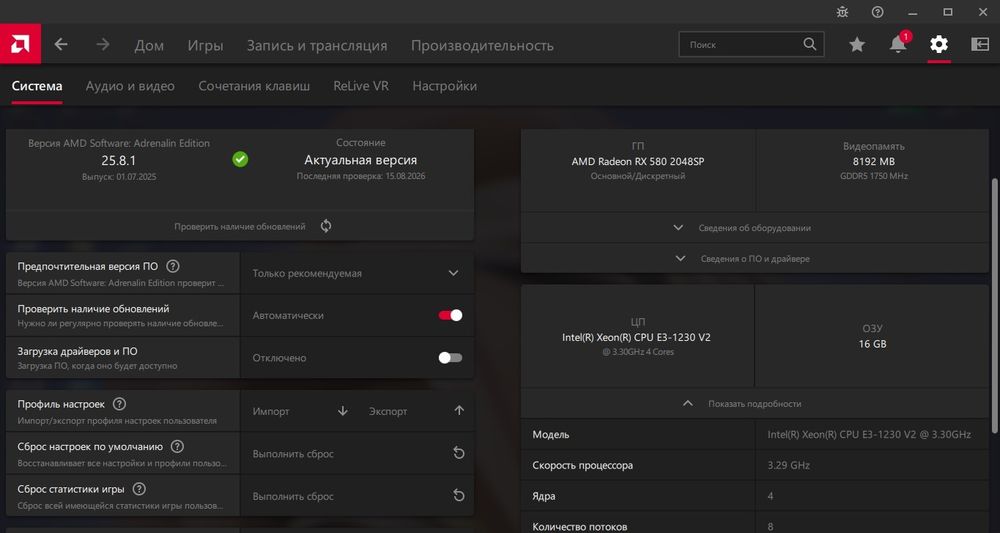The height and width of the screenshot is (533, 1000).
Task: Click the 16 GB RAM value
Action: (x=872, y=344)
